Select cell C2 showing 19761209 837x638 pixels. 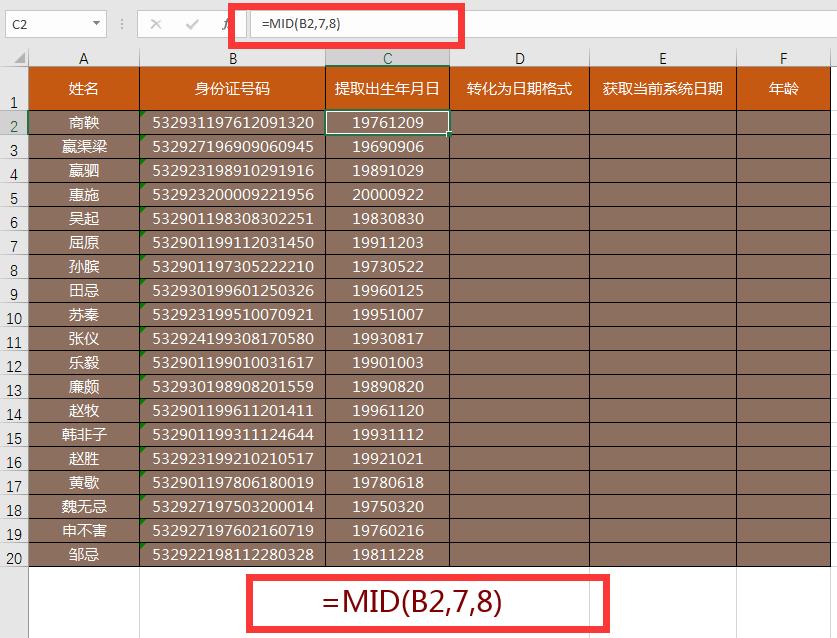point(387,123)
